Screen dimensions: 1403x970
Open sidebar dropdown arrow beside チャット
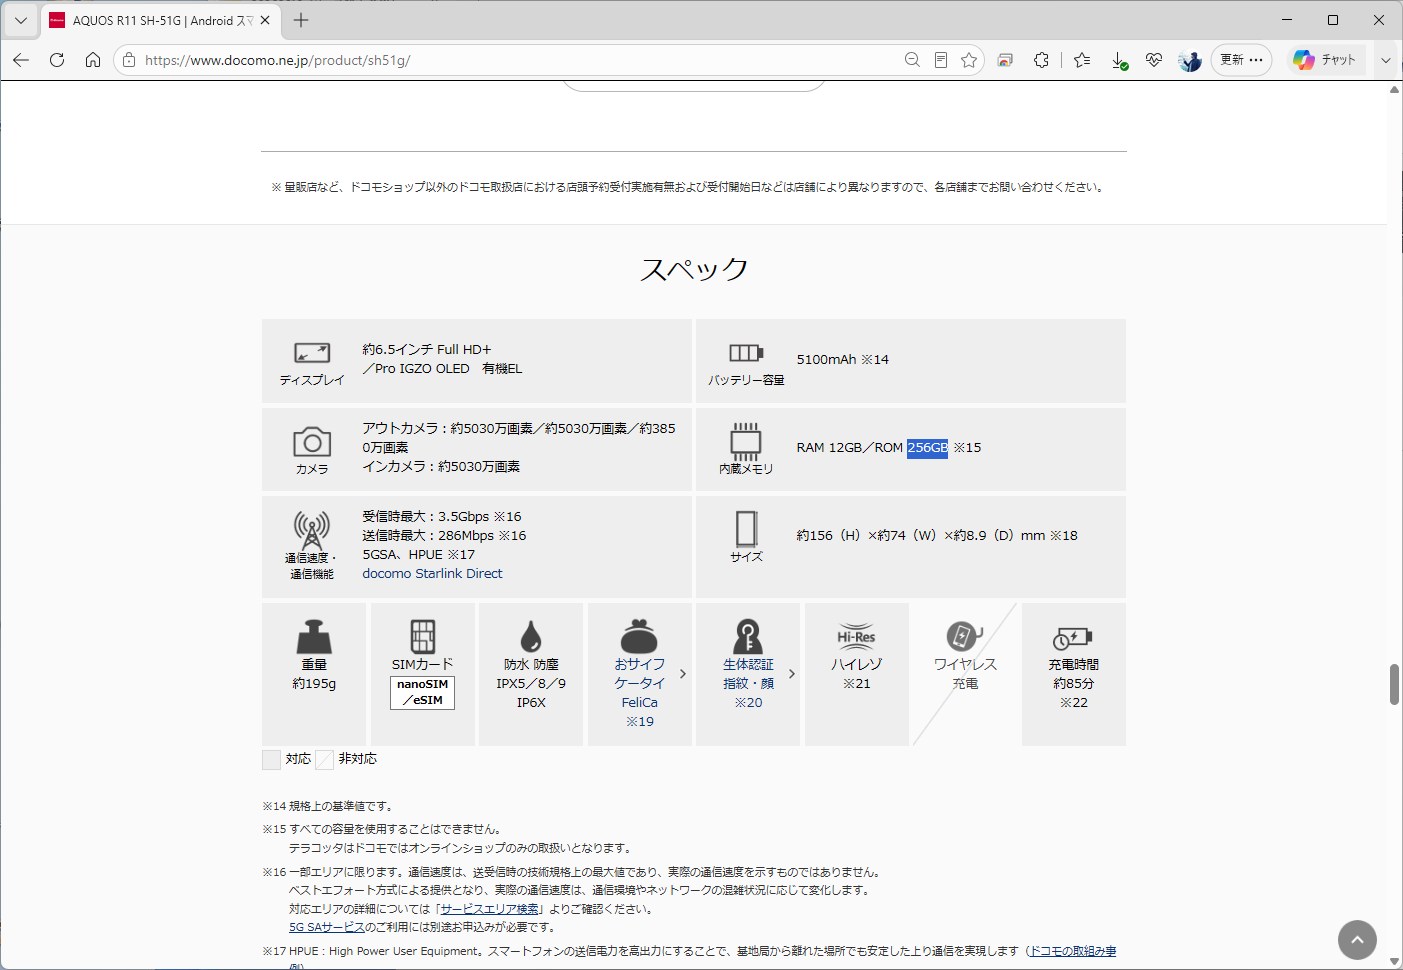pos(1385,60)
